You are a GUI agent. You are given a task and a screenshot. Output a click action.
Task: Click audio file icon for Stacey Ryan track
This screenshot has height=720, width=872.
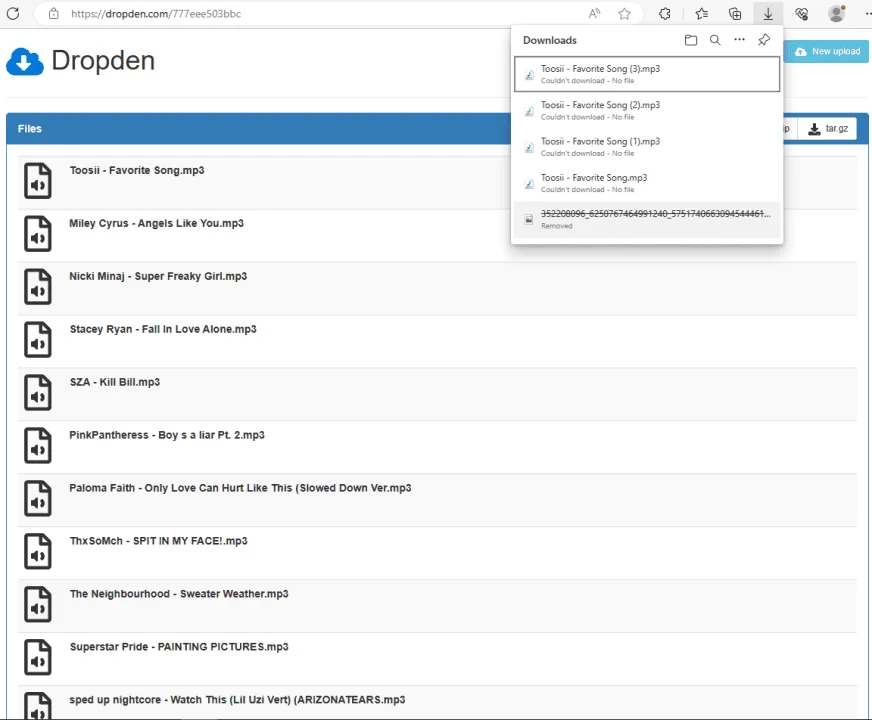(38, 339)
